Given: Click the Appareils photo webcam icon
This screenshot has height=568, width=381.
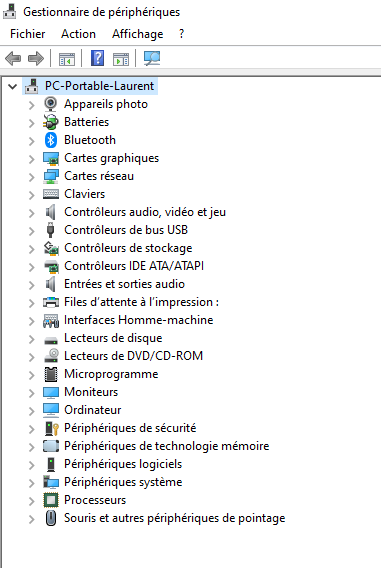Looking at the screenshot, I should tap(51, 104).
